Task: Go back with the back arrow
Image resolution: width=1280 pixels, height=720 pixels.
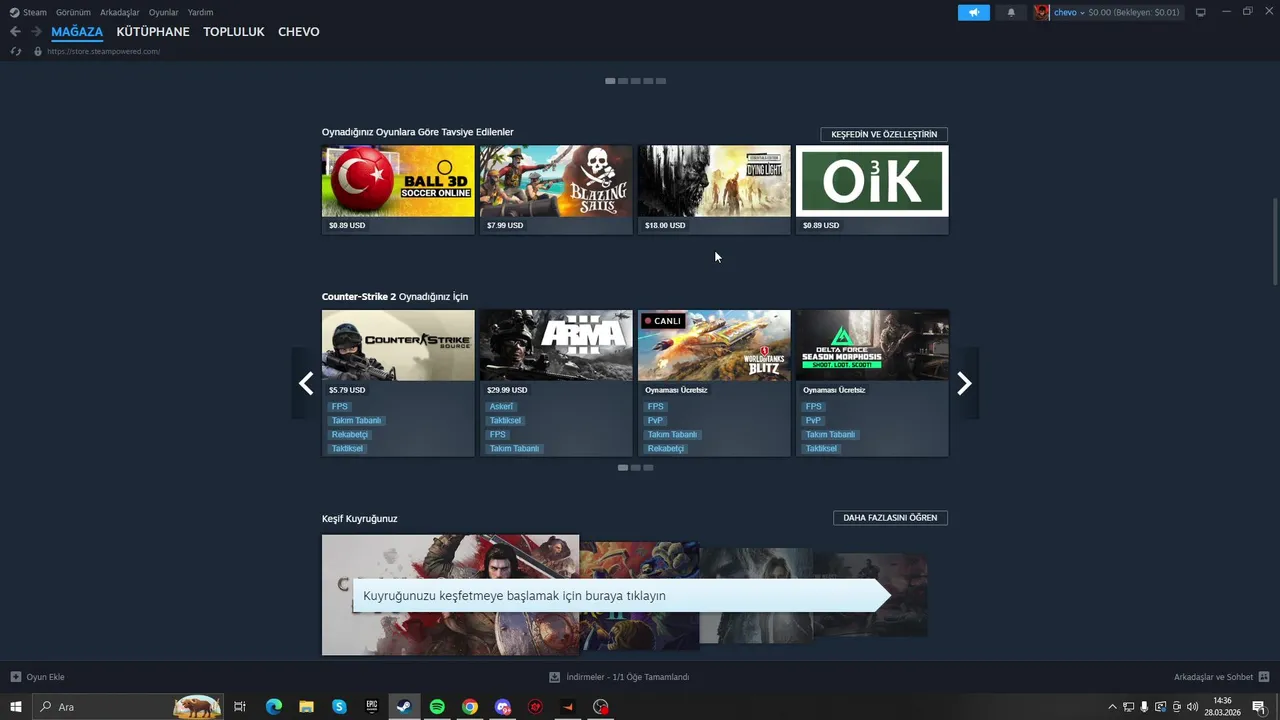Action: [15, 32]
